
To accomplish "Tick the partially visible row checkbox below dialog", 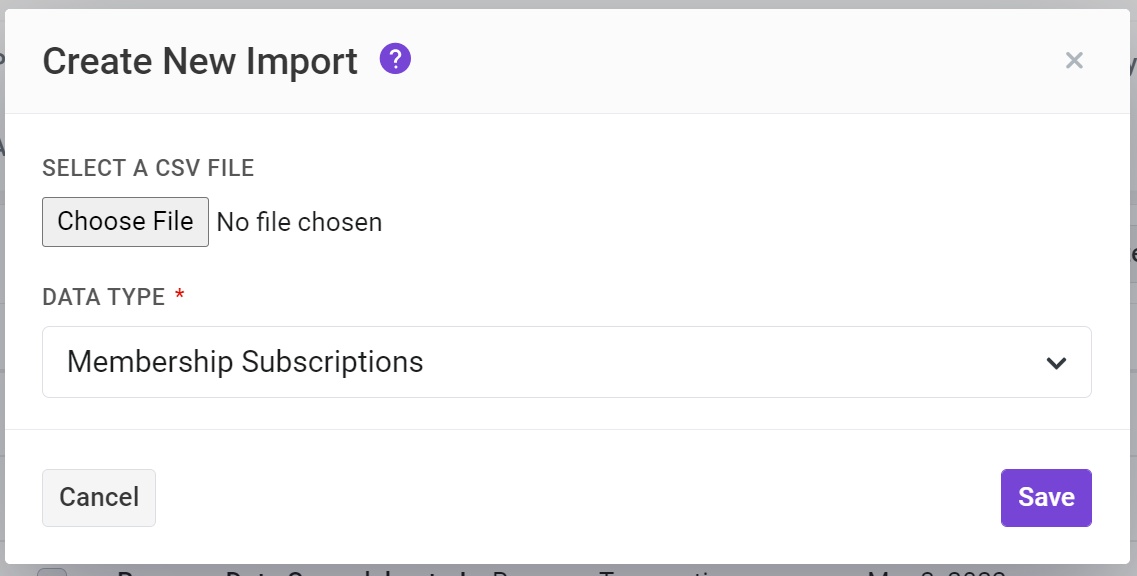I will tap(52, 572).
